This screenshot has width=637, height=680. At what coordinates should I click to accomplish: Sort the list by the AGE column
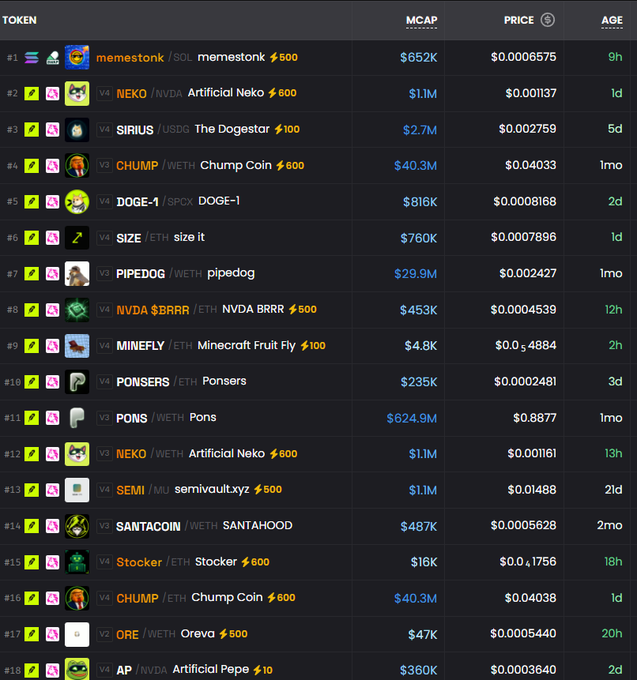[x=612, y=20]
